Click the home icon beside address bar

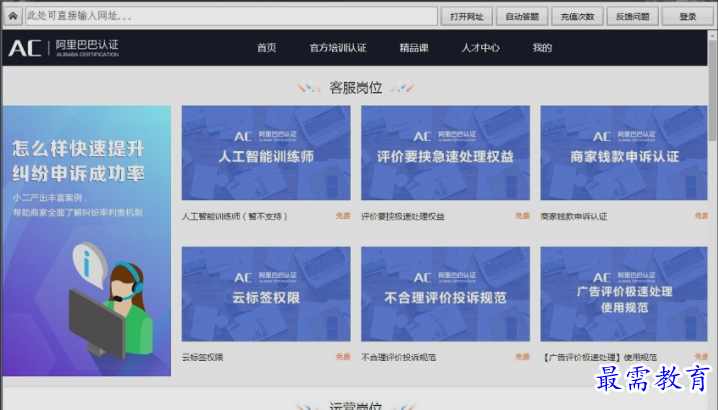coord(13,16)
